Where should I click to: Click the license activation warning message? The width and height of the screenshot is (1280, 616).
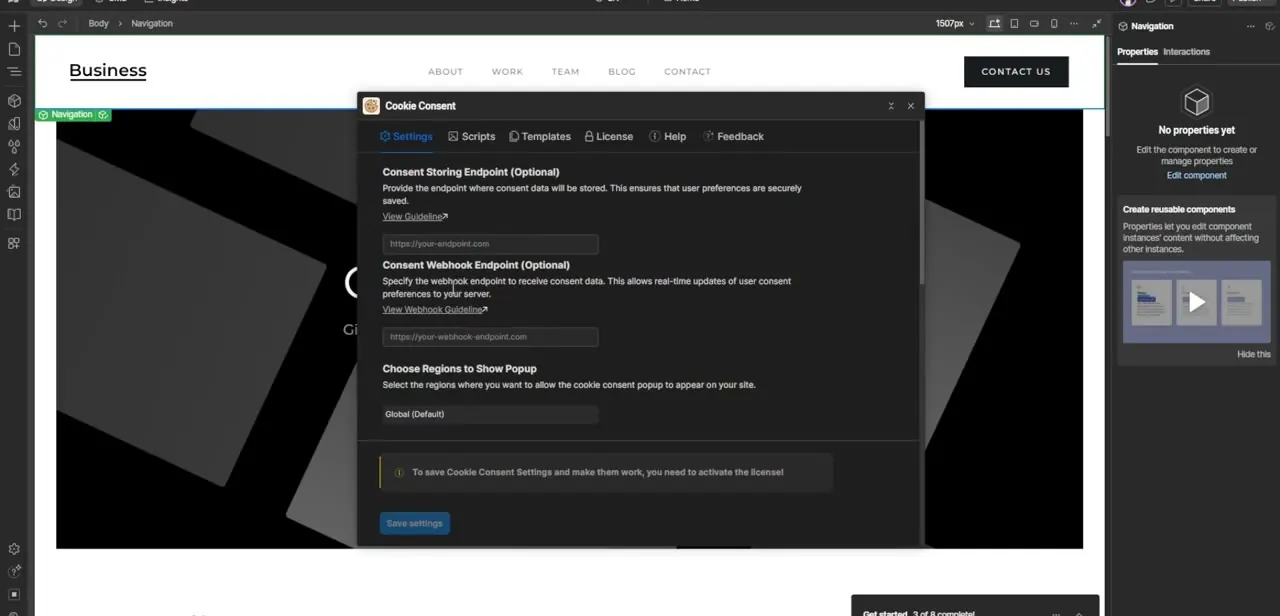(606, 472)
